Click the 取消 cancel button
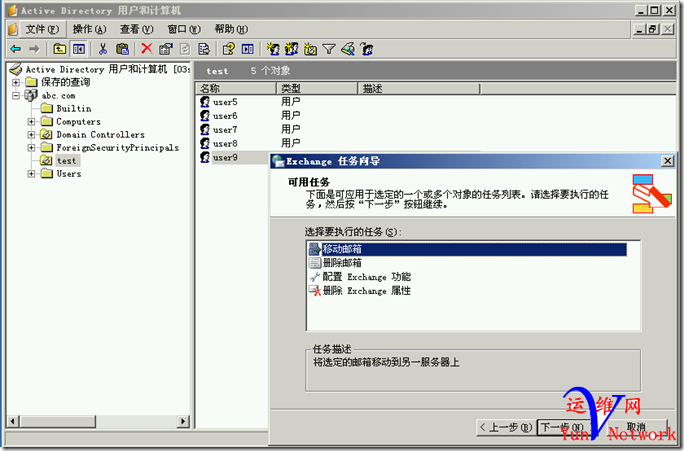 pyautogui.click(x=636, y=427)
